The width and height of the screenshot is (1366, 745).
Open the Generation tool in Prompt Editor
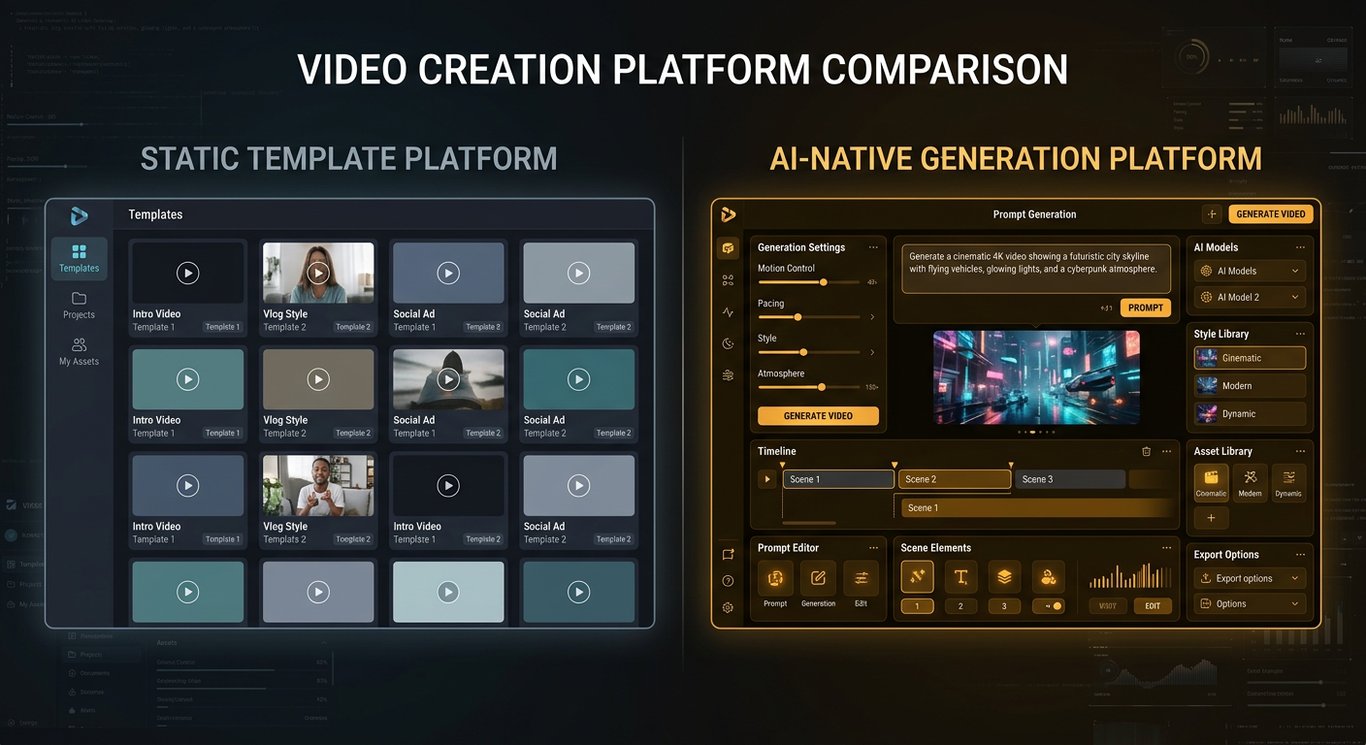(x=818, y=577)
